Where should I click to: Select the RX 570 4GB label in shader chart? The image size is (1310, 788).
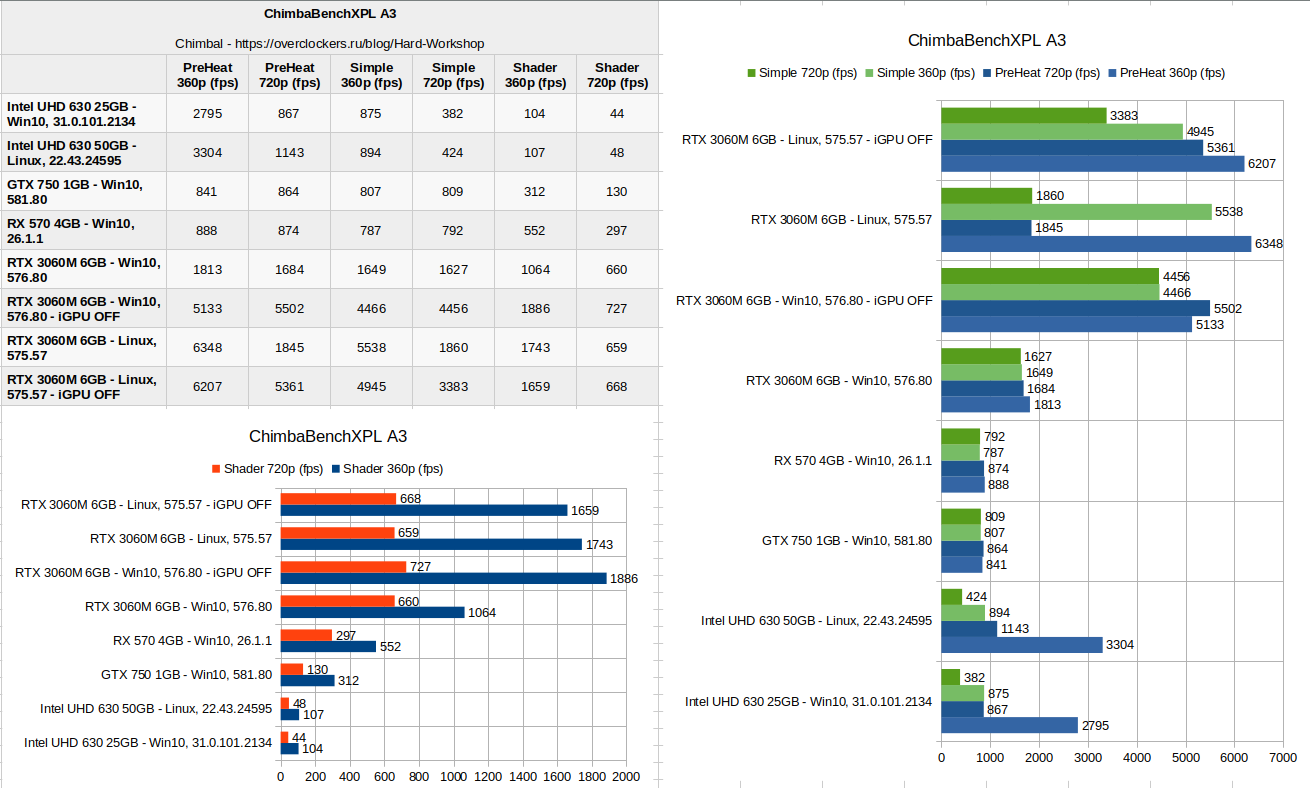[193, 640]
